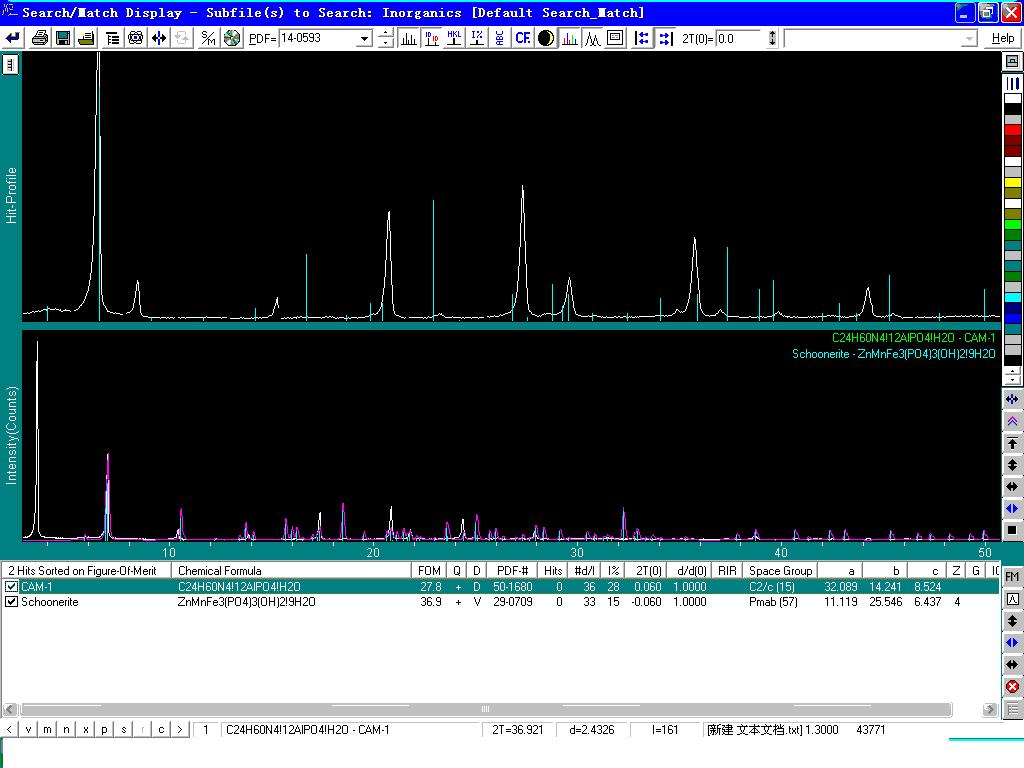Show HKL labels on lines

point(454,39)
